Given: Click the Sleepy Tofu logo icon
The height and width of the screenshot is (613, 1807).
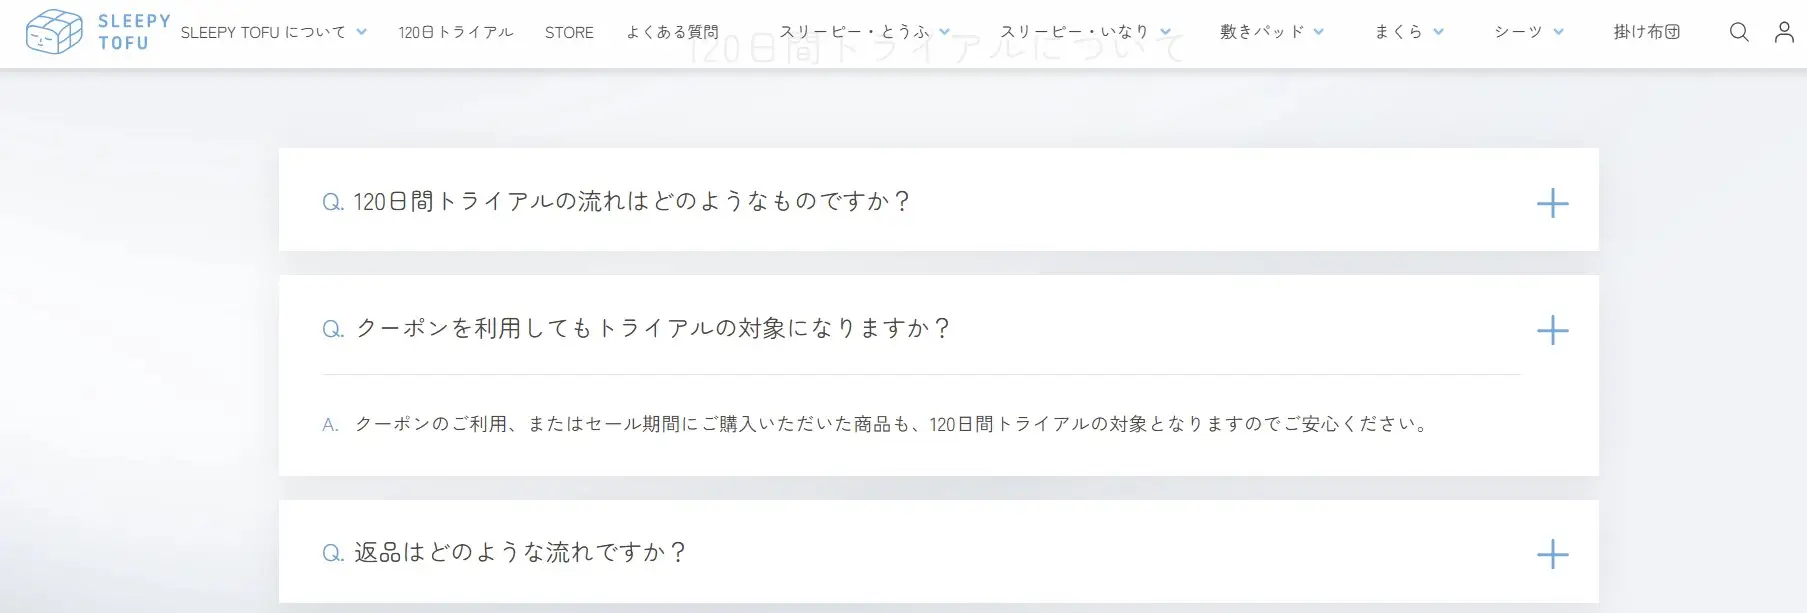Looking at the screenshot, I should coord(54,32).
